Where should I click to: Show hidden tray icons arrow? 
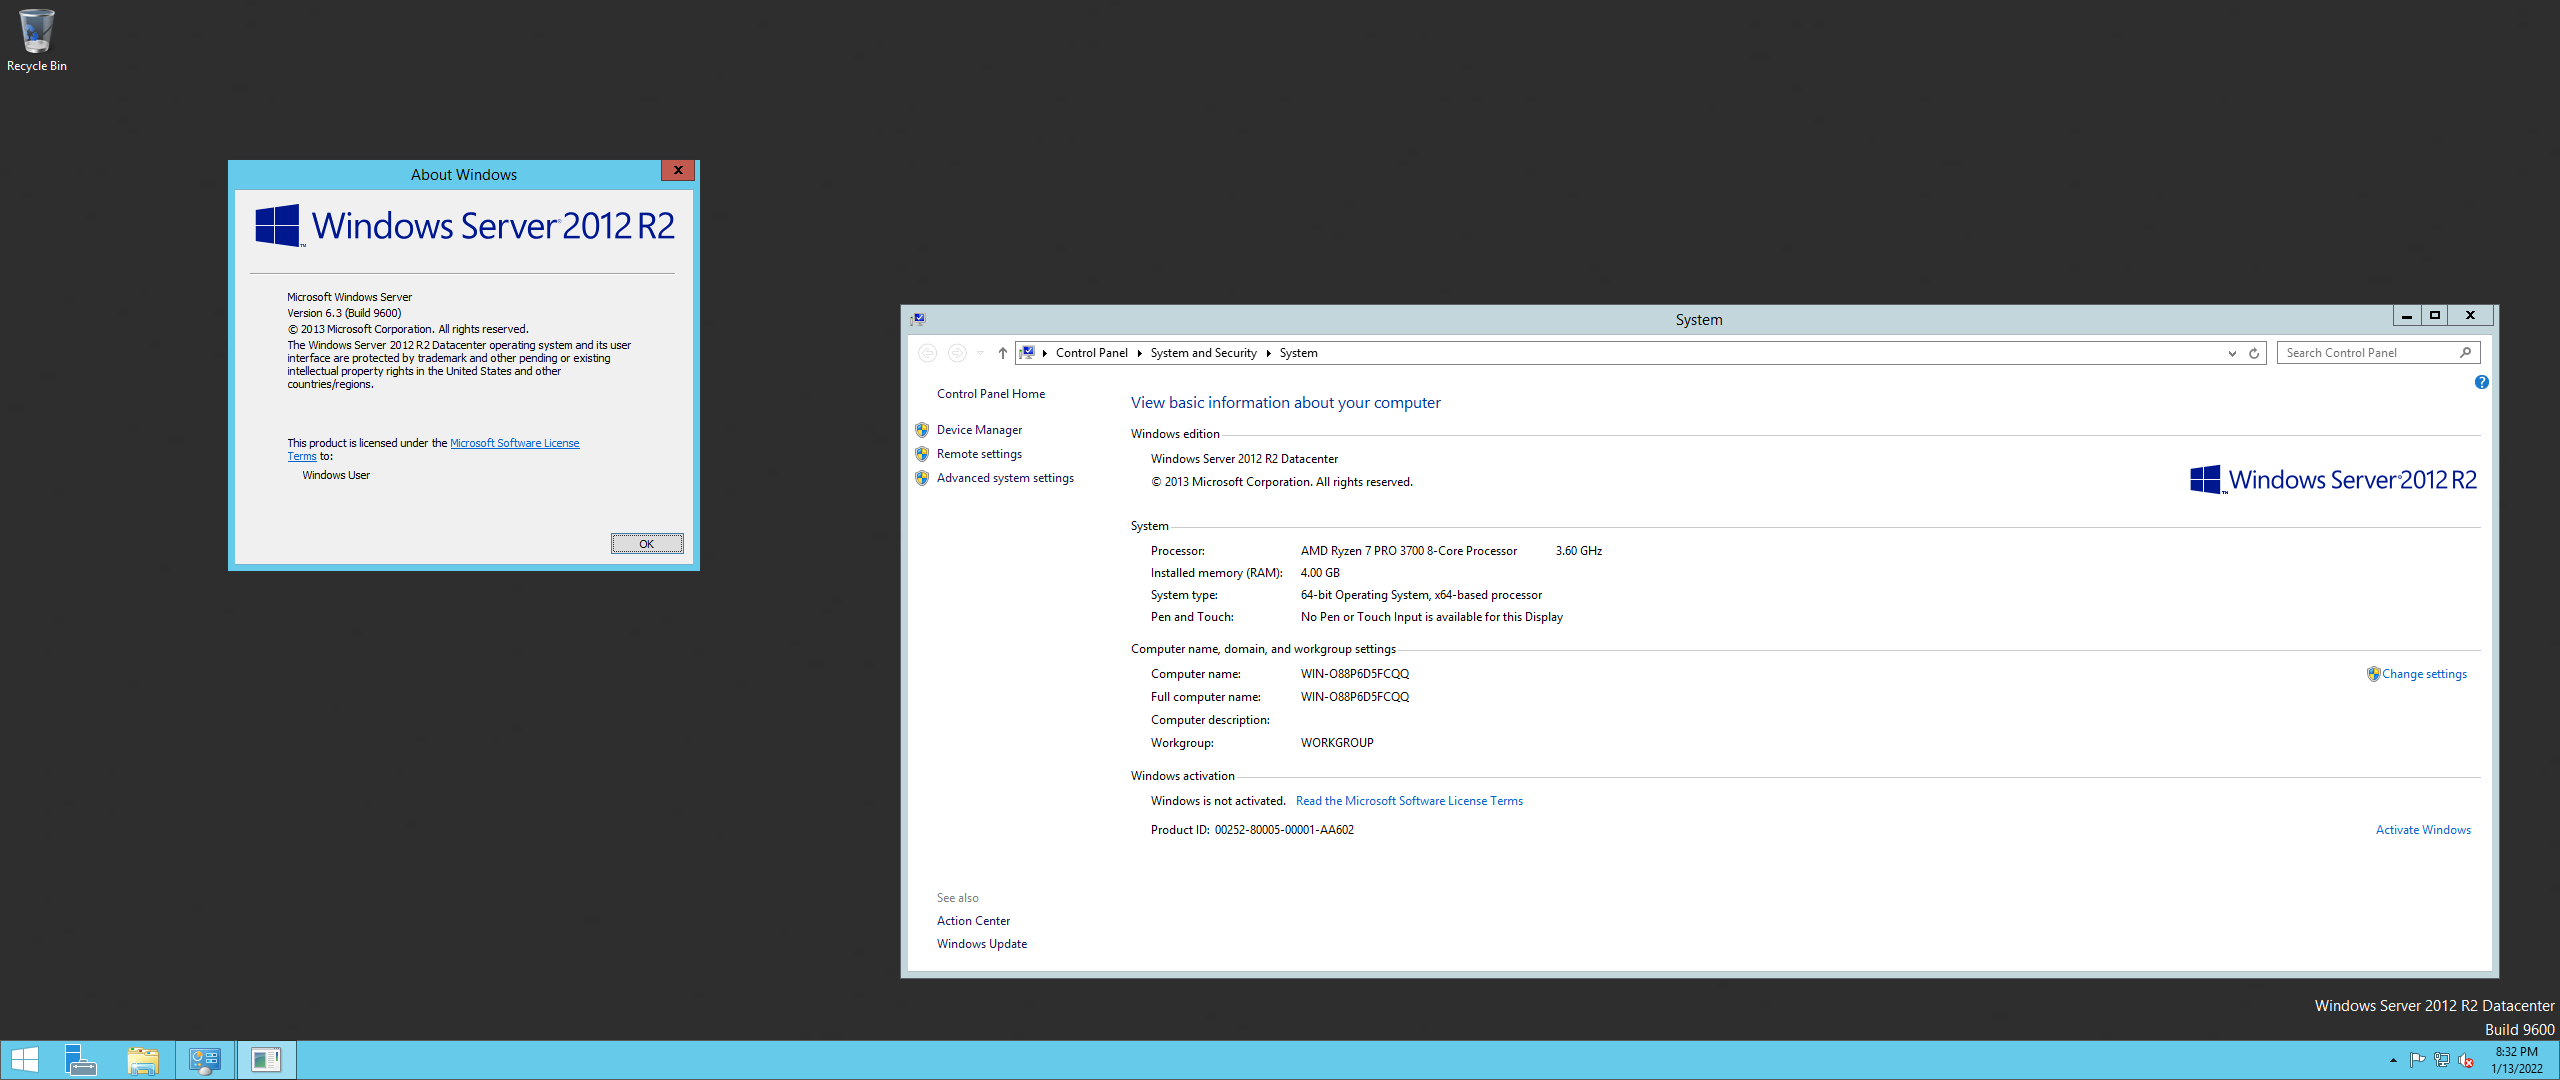(x=2393, y=1060)
